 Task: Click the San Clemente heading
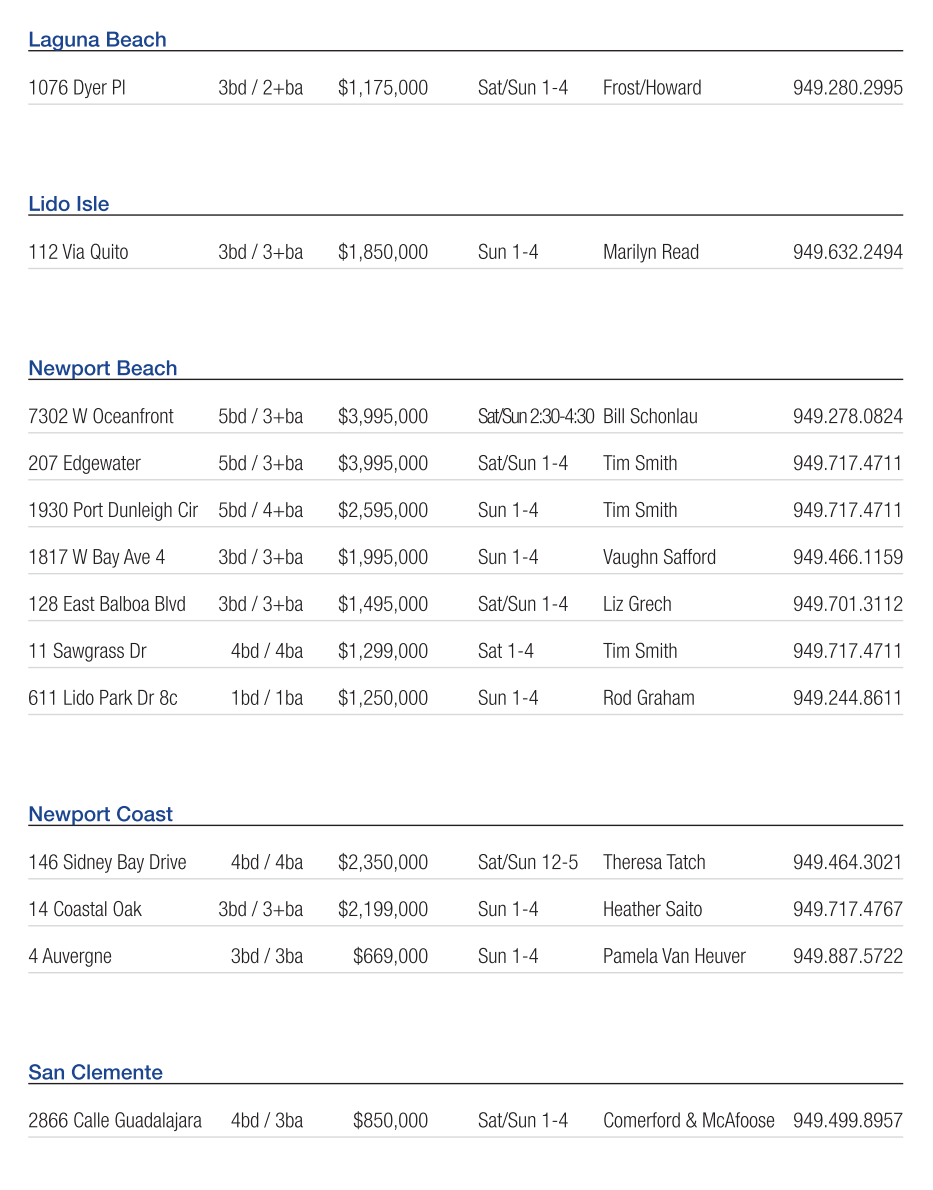(95, 1072)
